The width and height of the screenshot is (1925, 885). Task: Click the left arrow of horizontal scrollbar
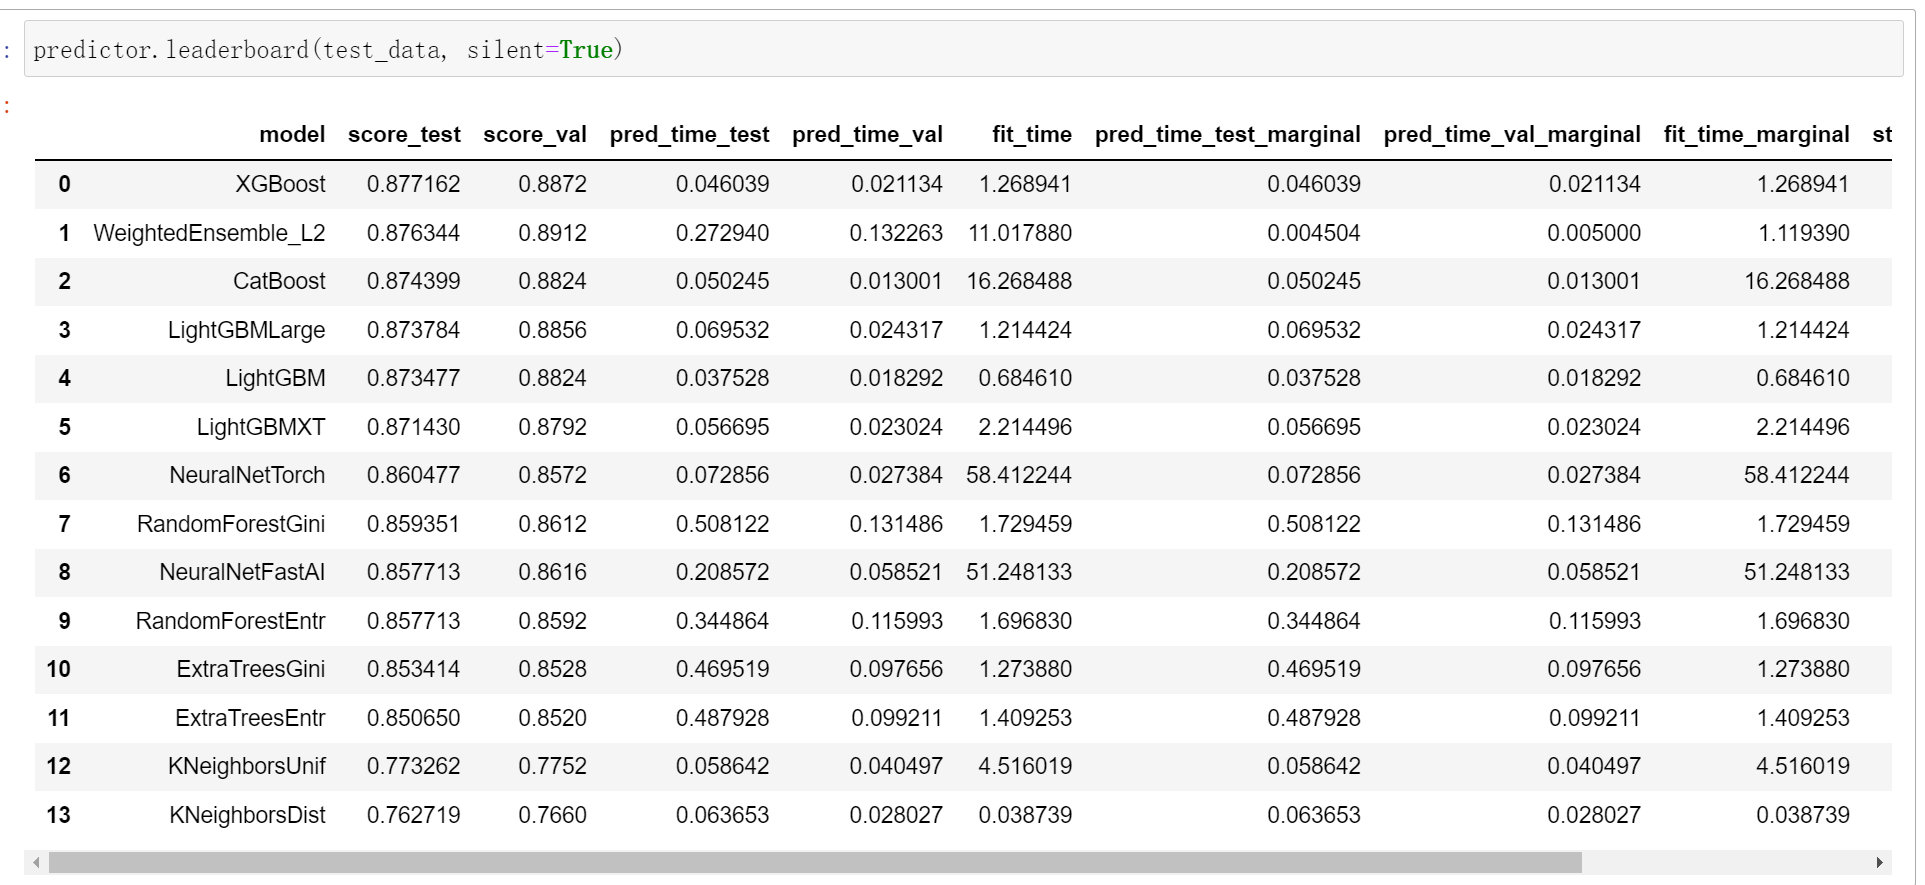37,862
